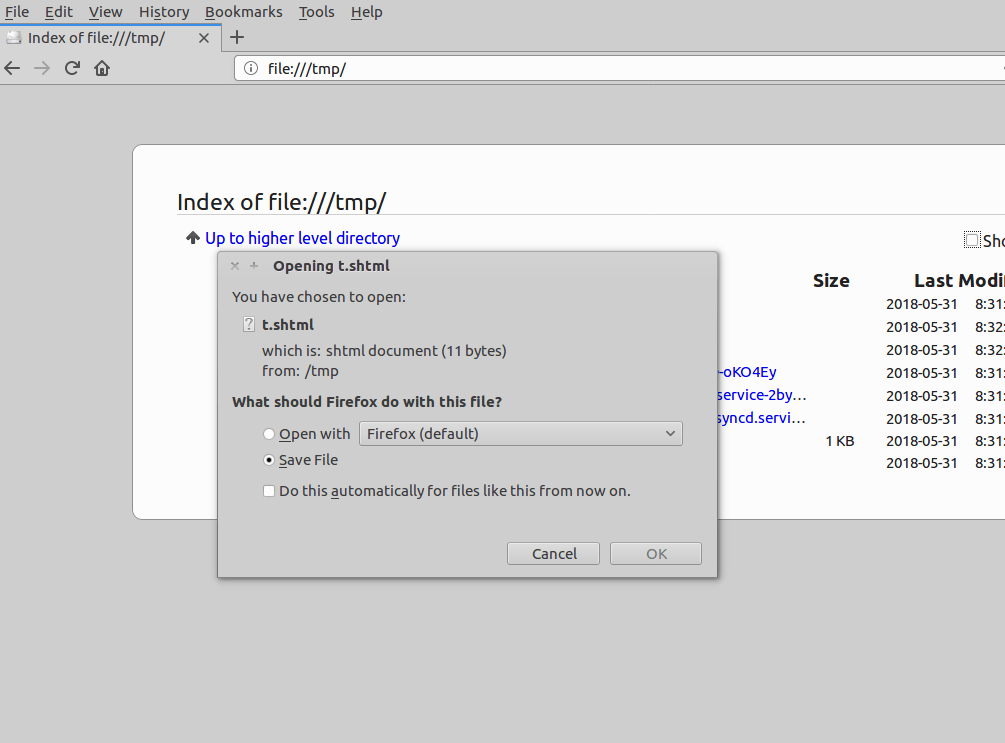Toggle the Show hidden objects checkbox

[971, 240]
